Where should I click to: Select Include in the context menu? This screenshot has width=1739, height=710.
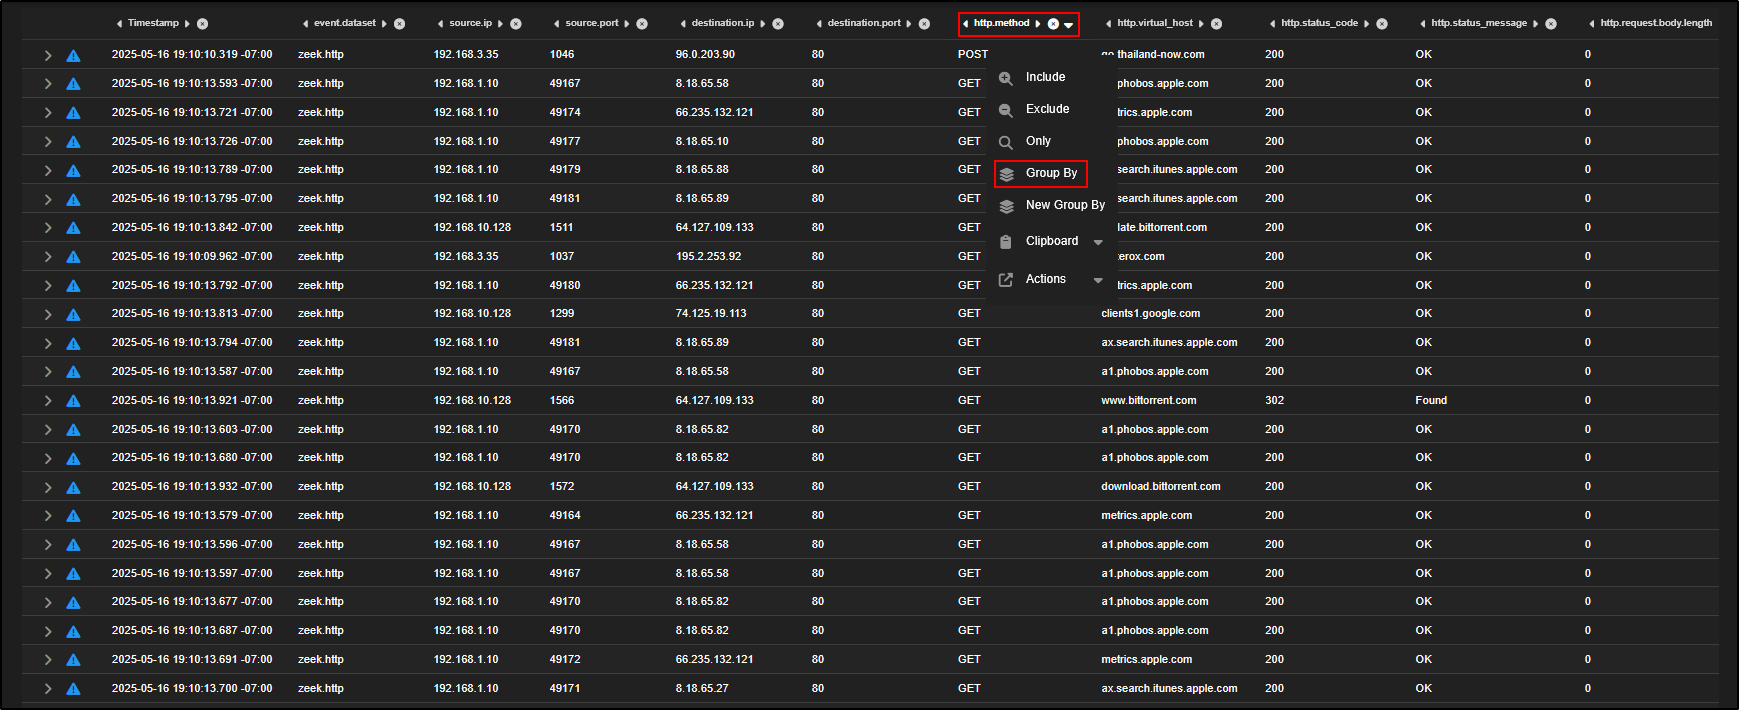pos(1045,77)
